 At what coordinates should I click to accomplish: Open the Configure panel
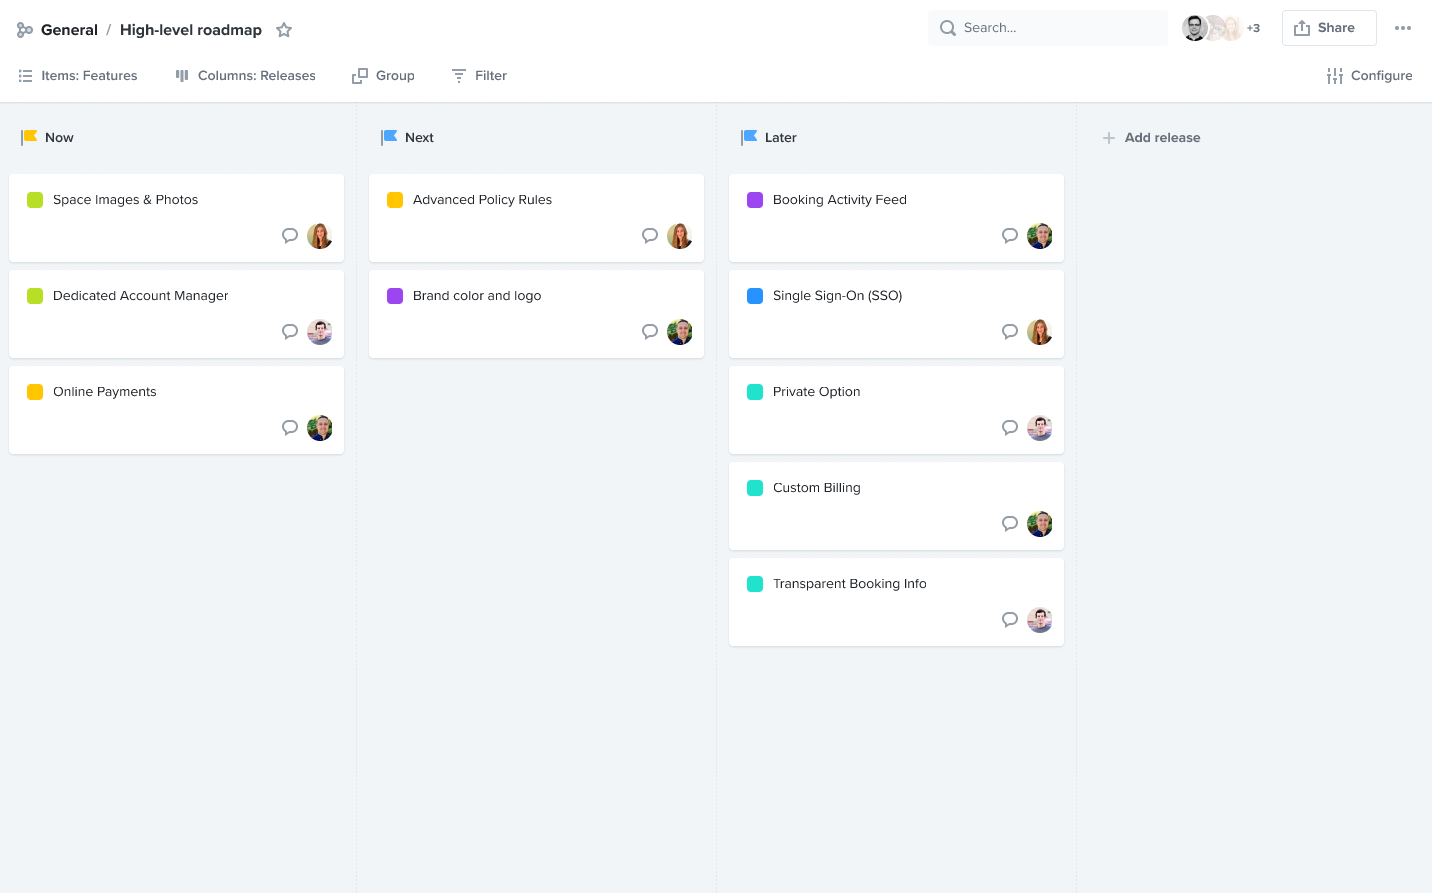point(1369,76)
